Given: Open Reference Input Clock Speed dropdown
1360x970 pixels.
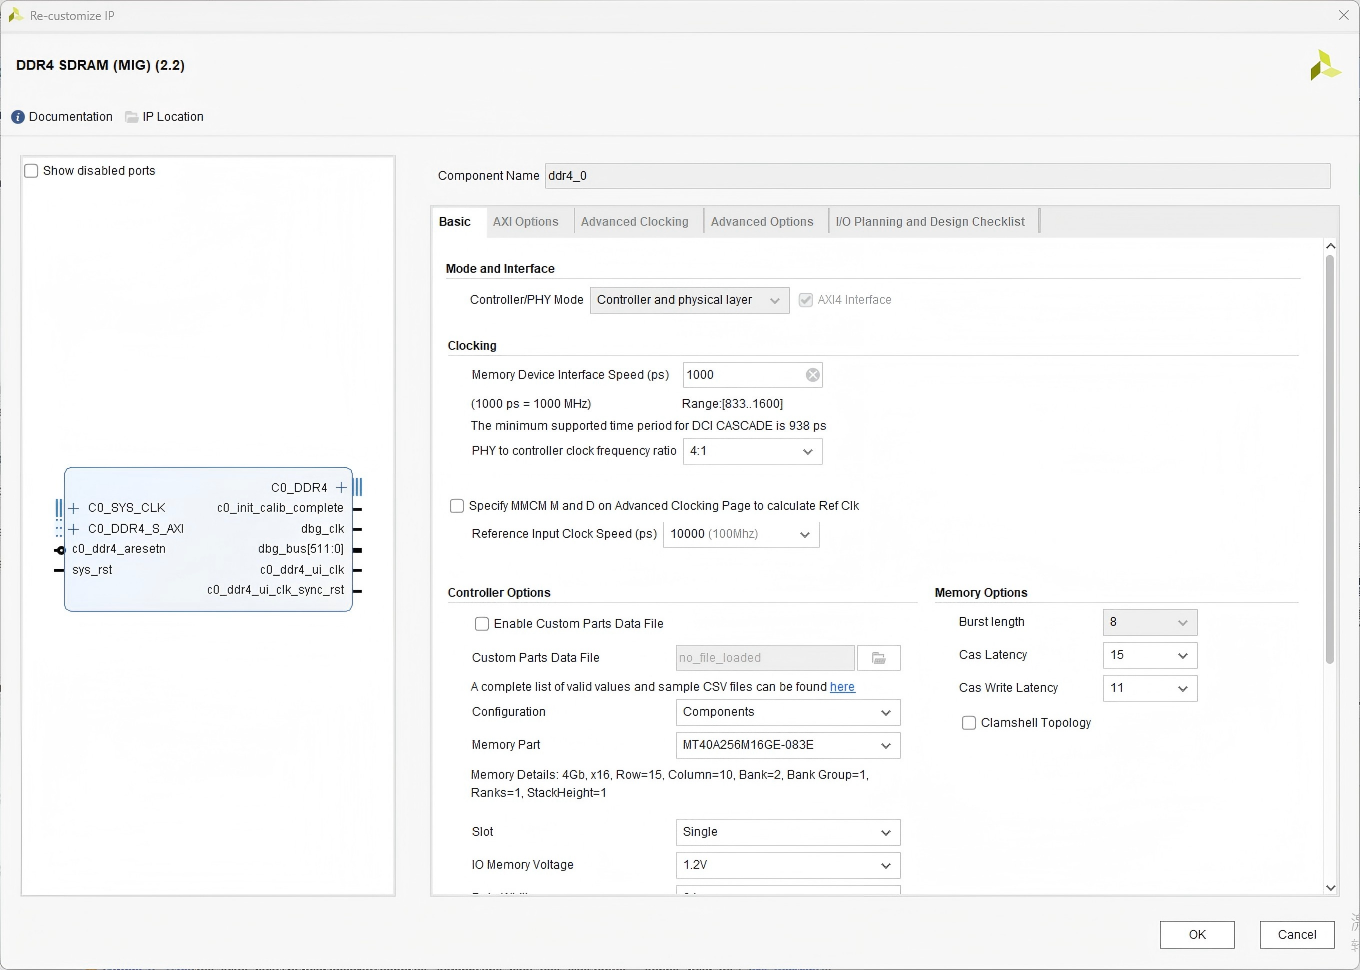Looking at the screenshot, I should tap(741, 534).
